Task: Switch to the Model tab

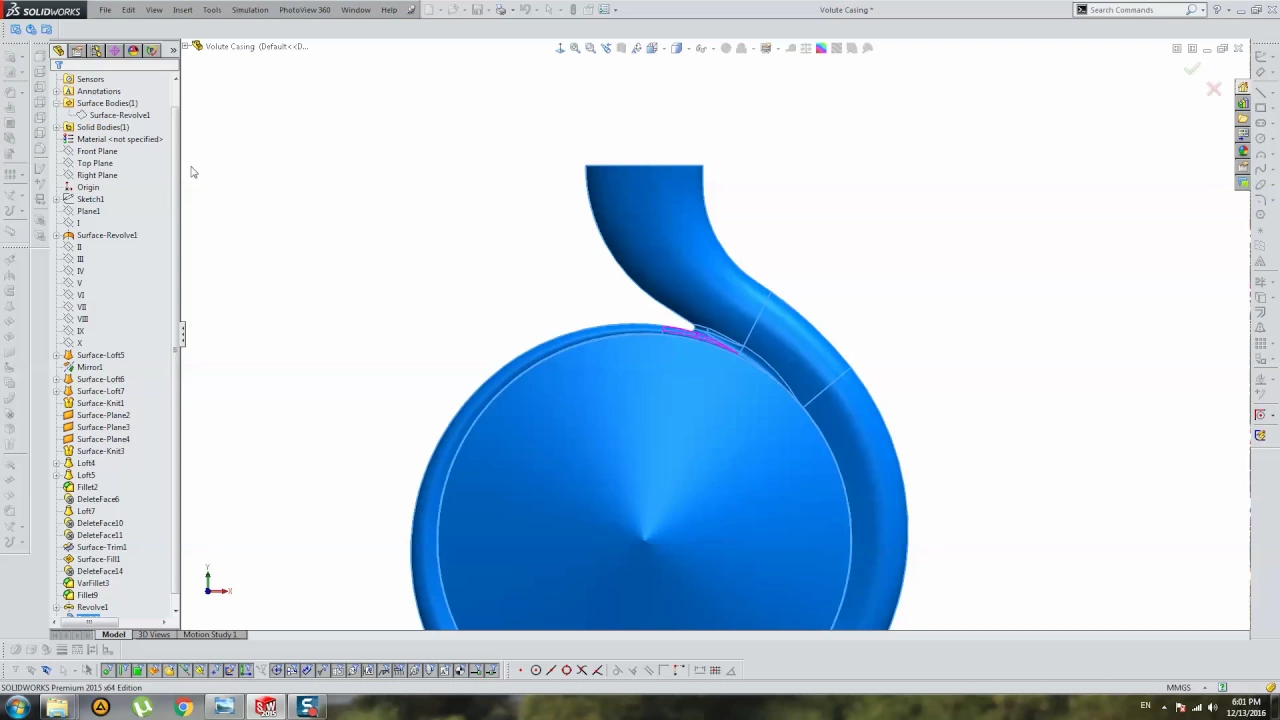Action: (113, 635)
